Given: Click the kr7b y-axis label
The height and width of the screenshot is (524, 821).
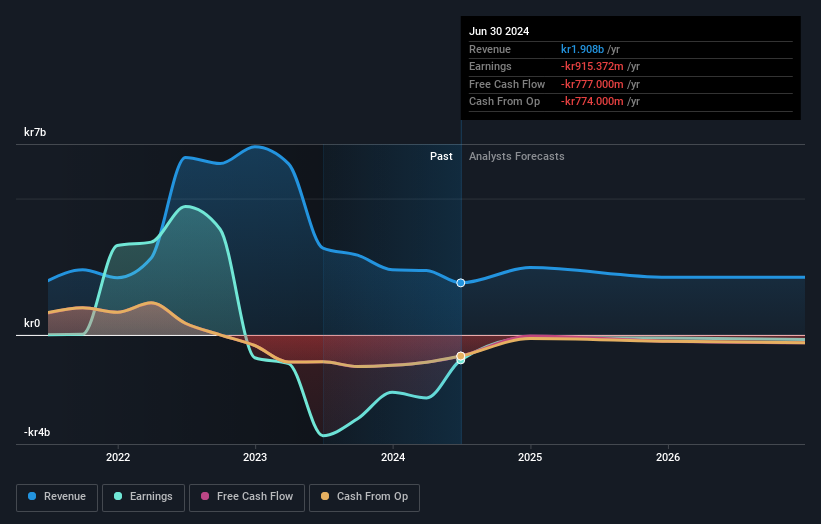Looking at the screenshot, I should pos(35,132).
